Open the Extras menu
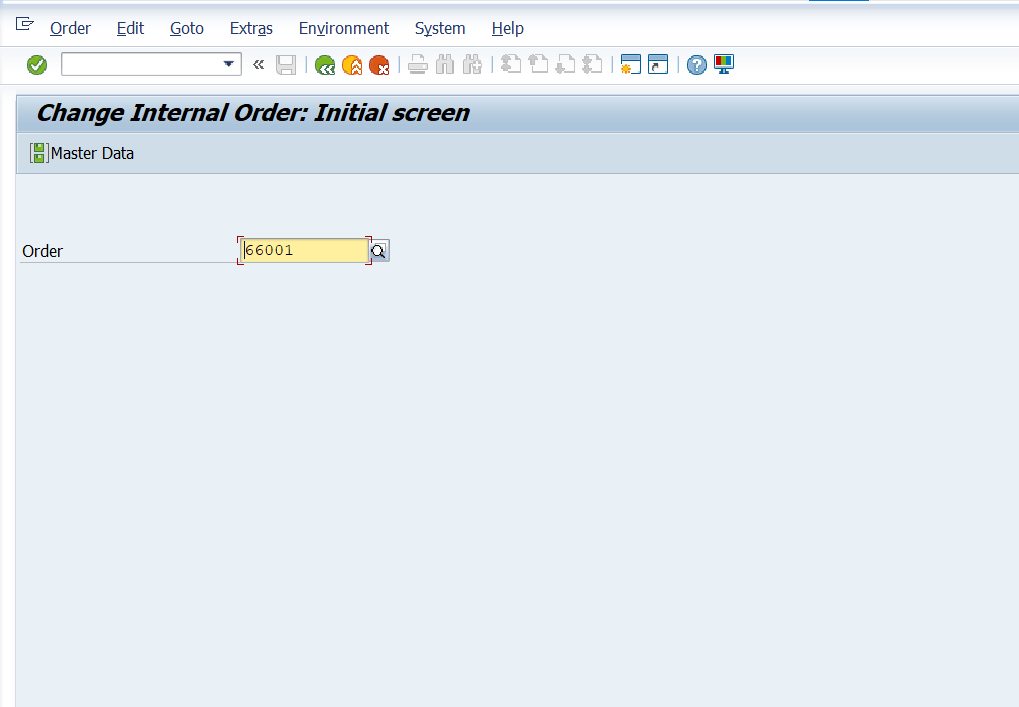 (252, 29)
